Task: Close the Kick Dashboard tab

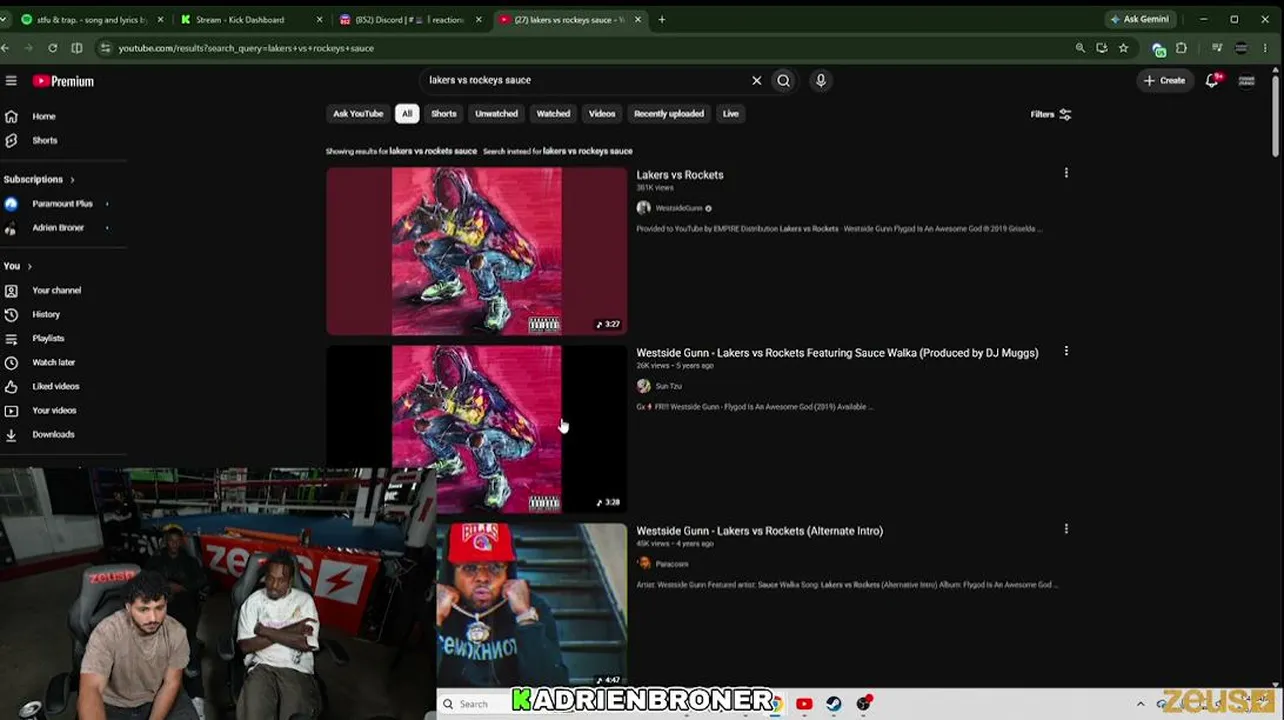Action: pyautogui.click(x=319, y=19)
